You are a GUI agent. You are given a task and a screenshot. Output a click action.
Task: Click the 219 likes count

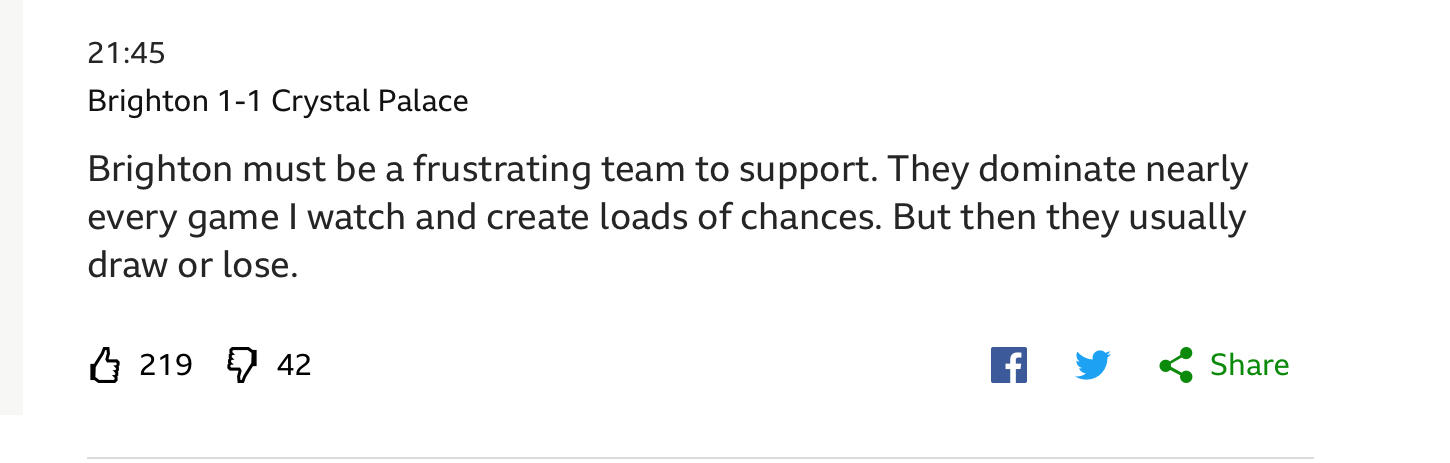pyautogui.click(x=166, y=365)
